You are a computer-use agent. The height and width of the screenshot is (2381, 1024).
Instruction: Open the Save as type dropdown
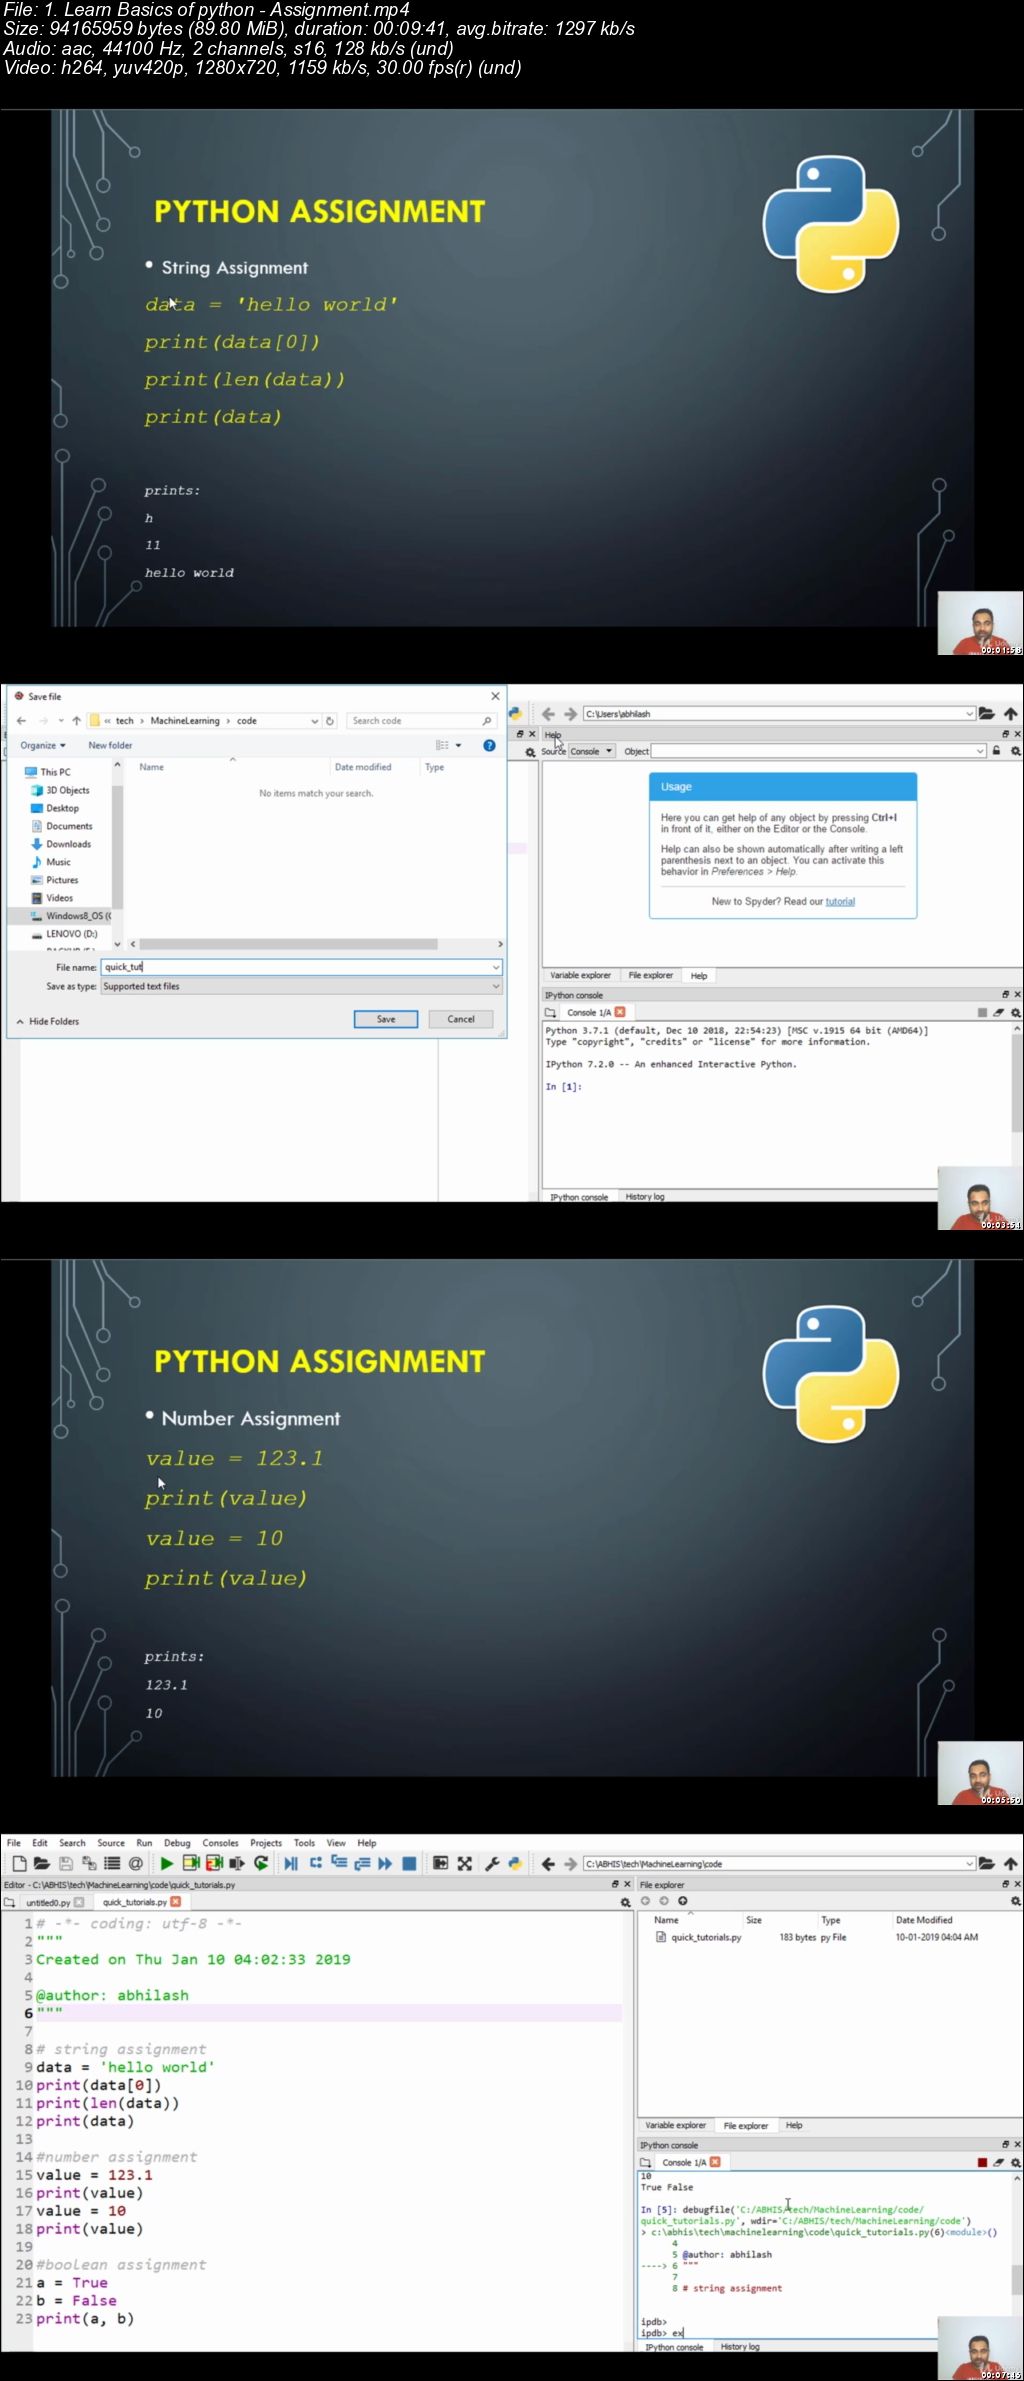495,986
